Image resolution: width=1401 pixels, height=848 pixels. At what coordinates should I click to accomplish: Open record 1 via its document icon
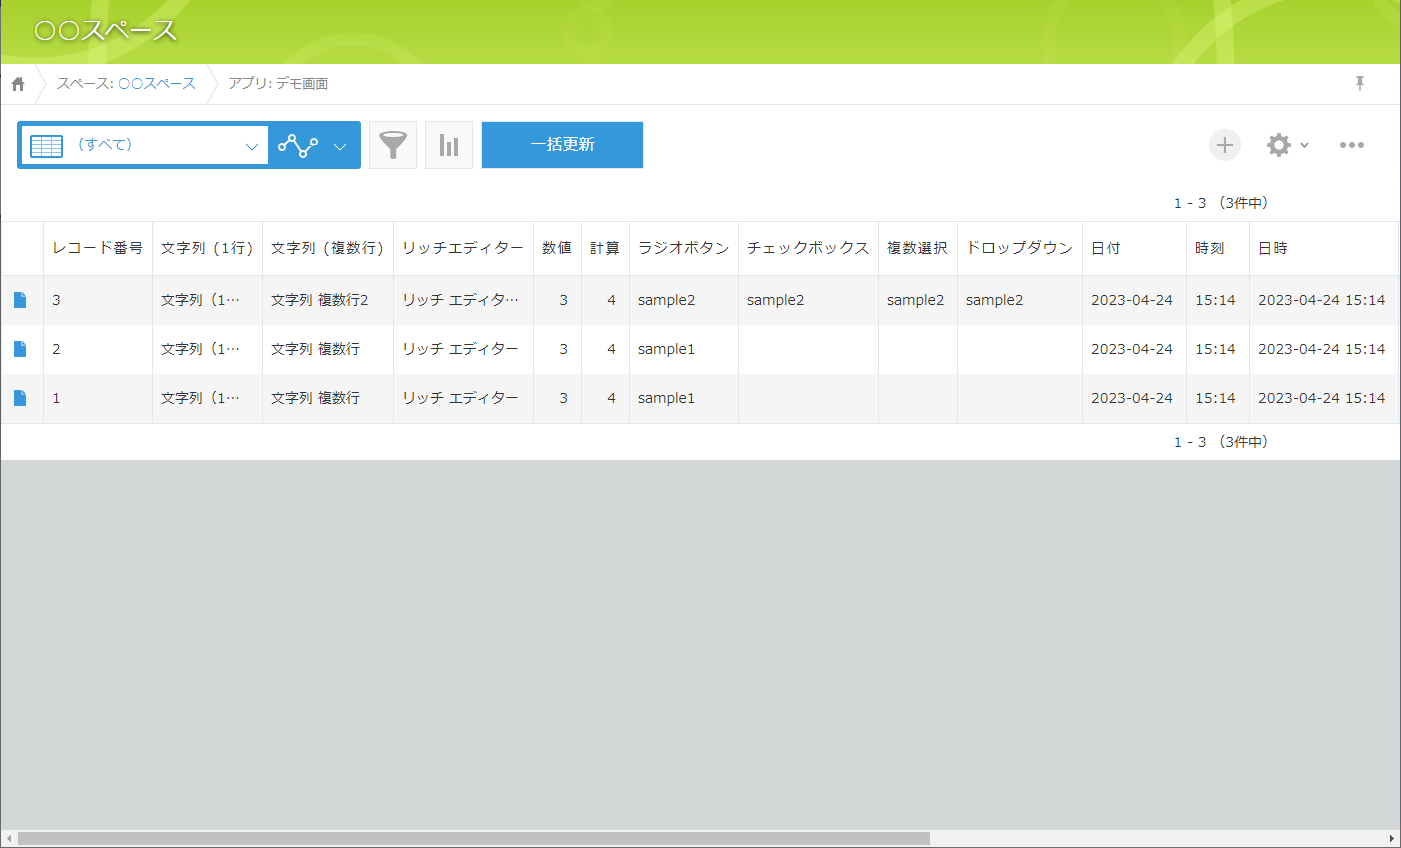click(x=22, y=397)
